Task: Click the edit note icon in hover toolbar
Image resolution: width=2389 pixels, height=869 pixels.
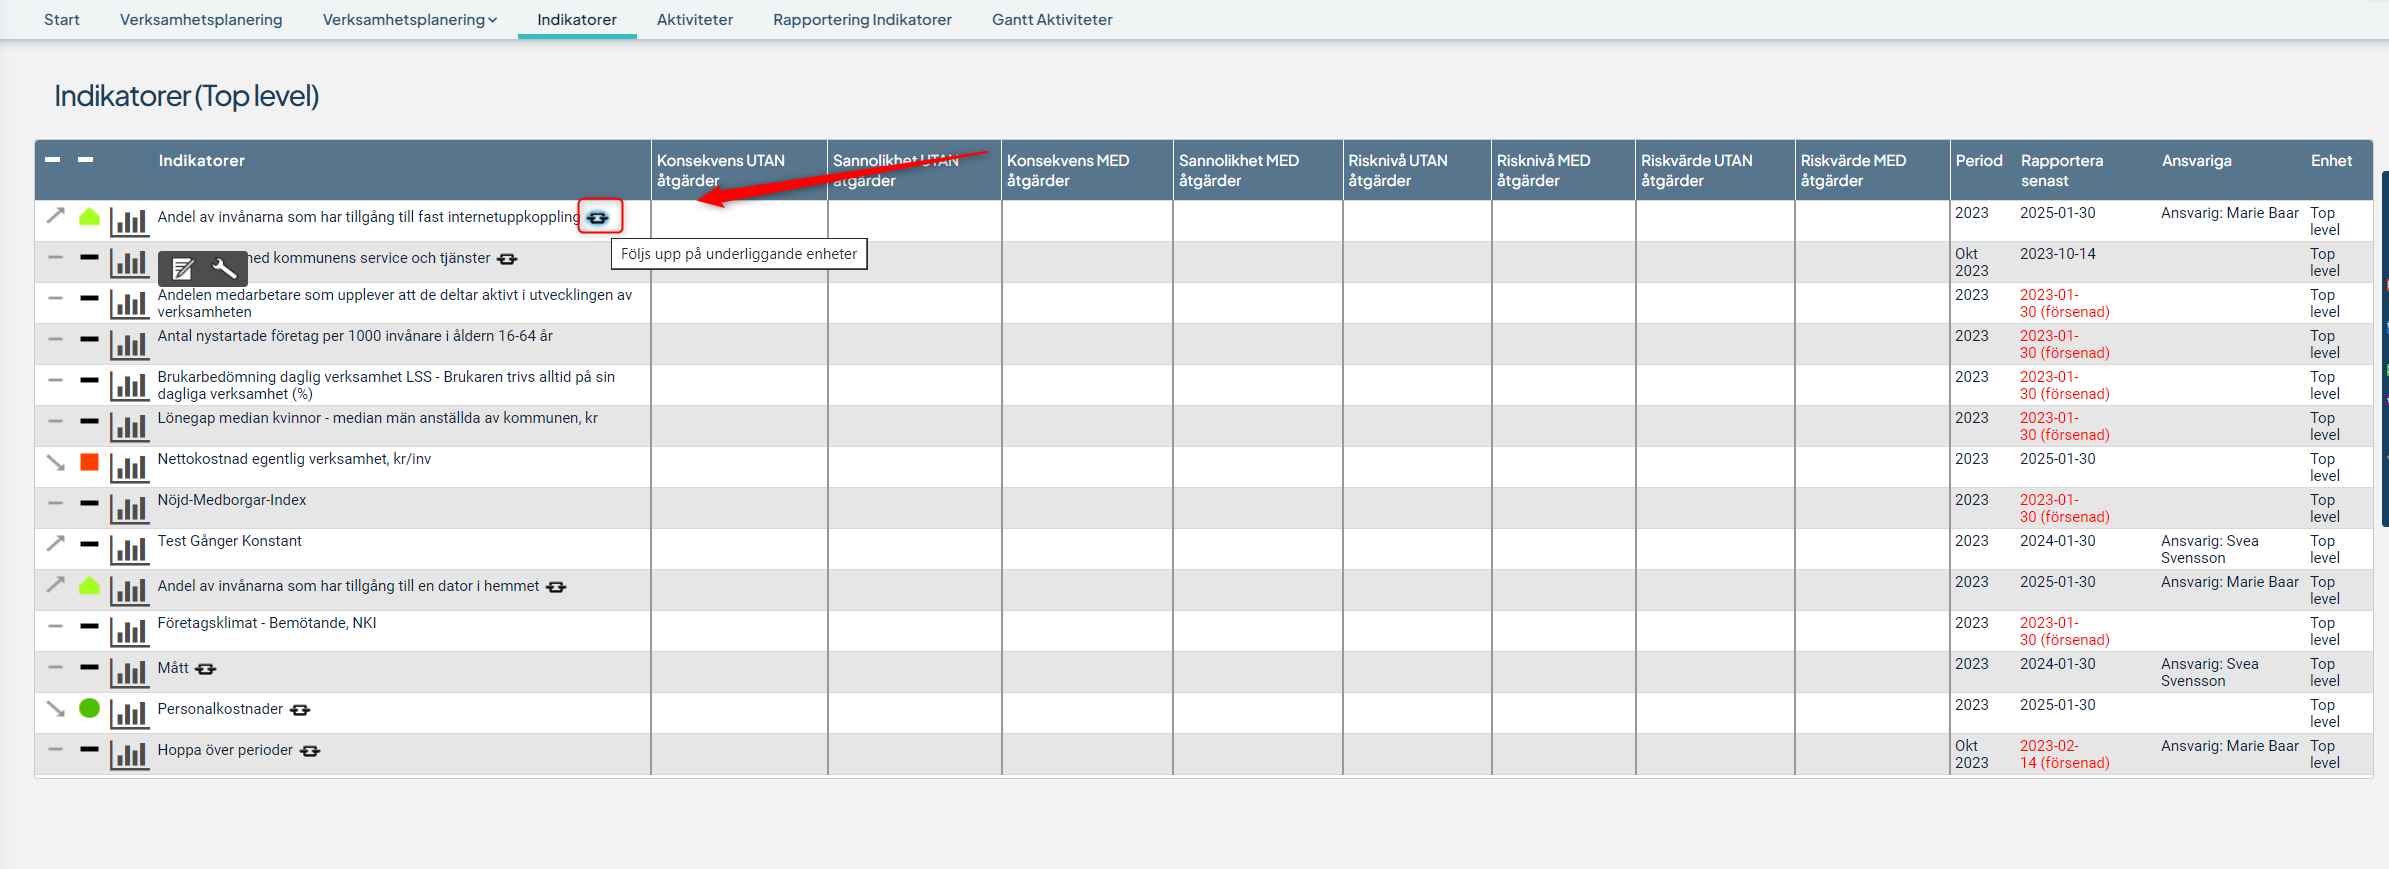Action: coord(183,268)
